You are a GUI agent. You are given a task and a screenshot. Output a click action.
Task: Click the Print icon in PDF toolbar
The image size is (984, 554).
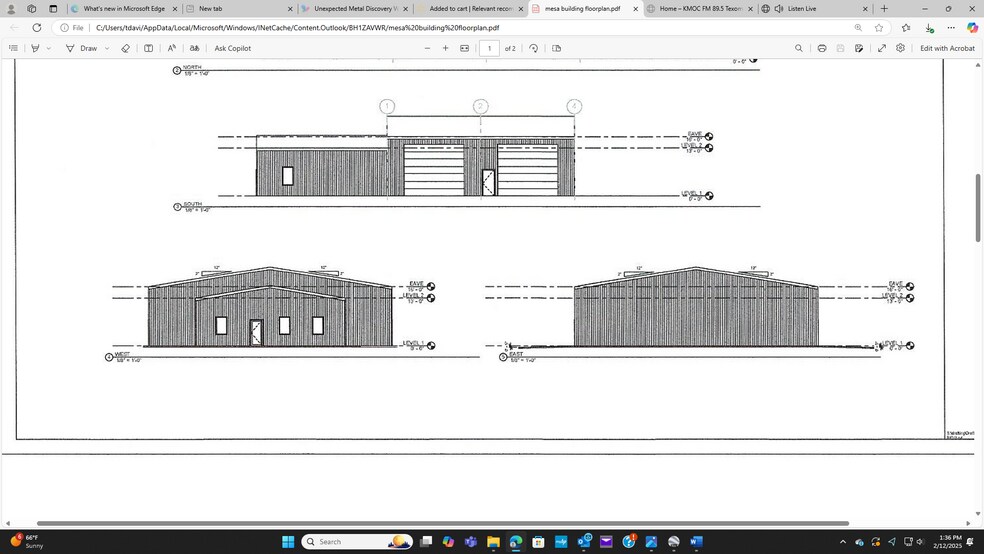[x=821, y=48]
